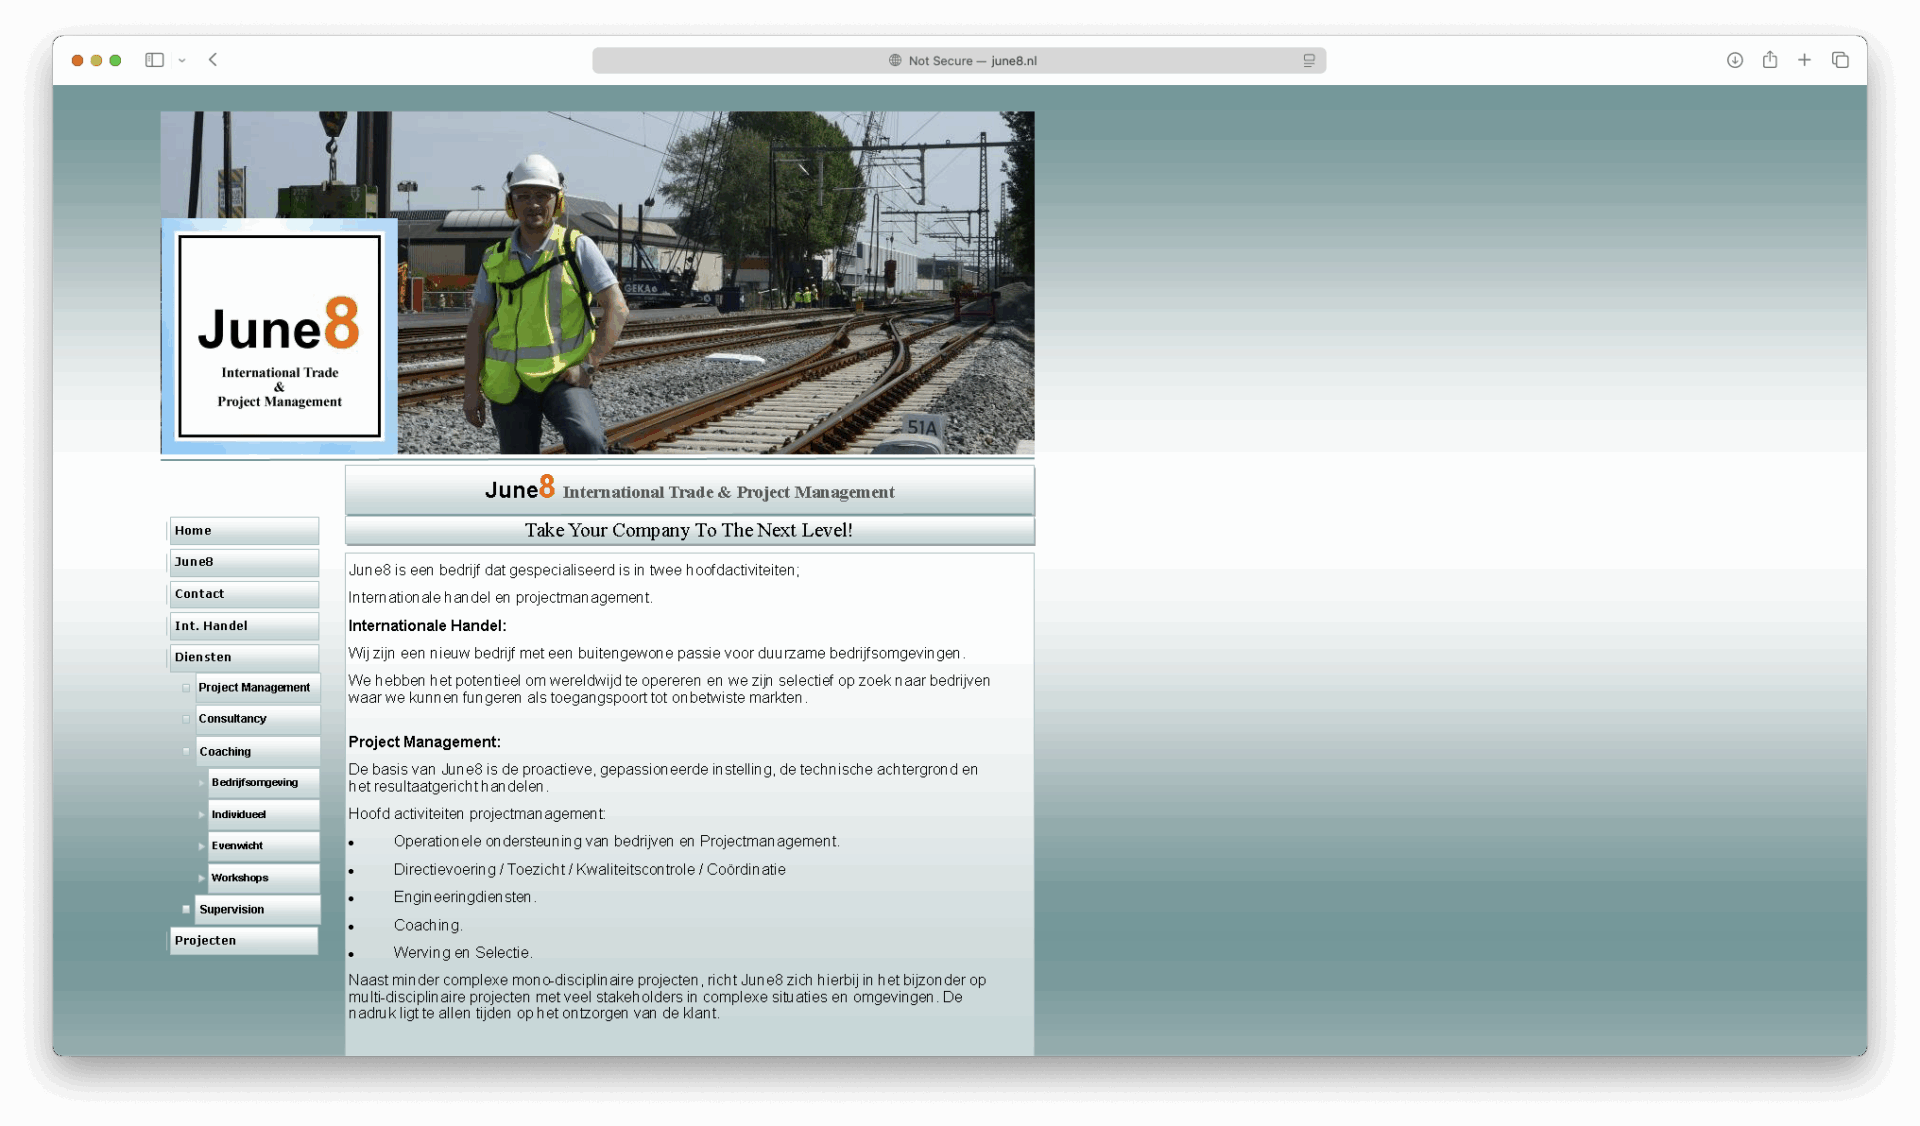Click the 'Coaching.' bullet in the article
The width and height of the screenshot is (1920, 1126).
click(x=428, y=926)
